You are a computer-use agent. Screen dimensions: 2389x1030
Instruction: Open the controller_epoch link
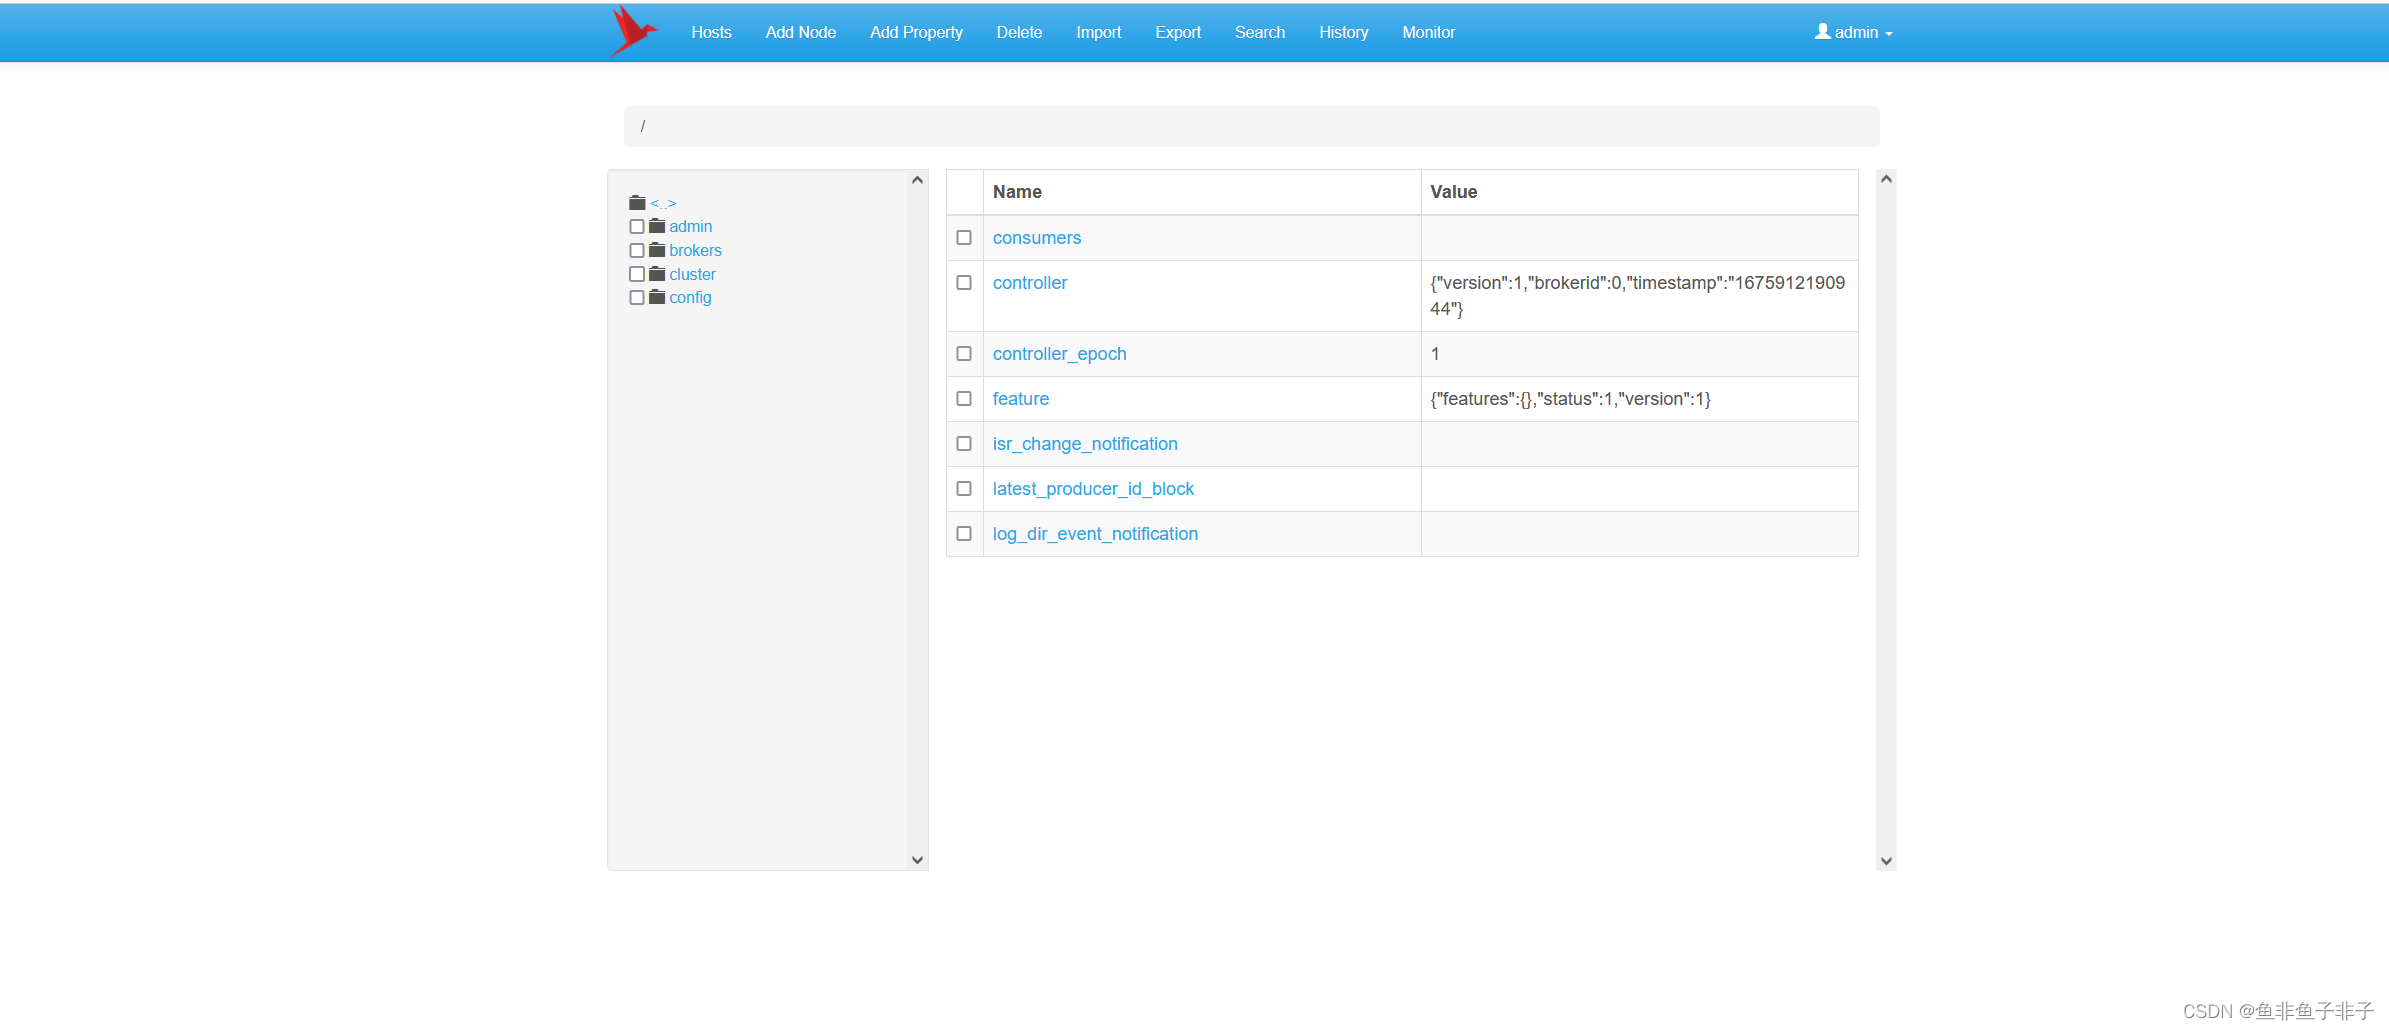[1060, 354]
